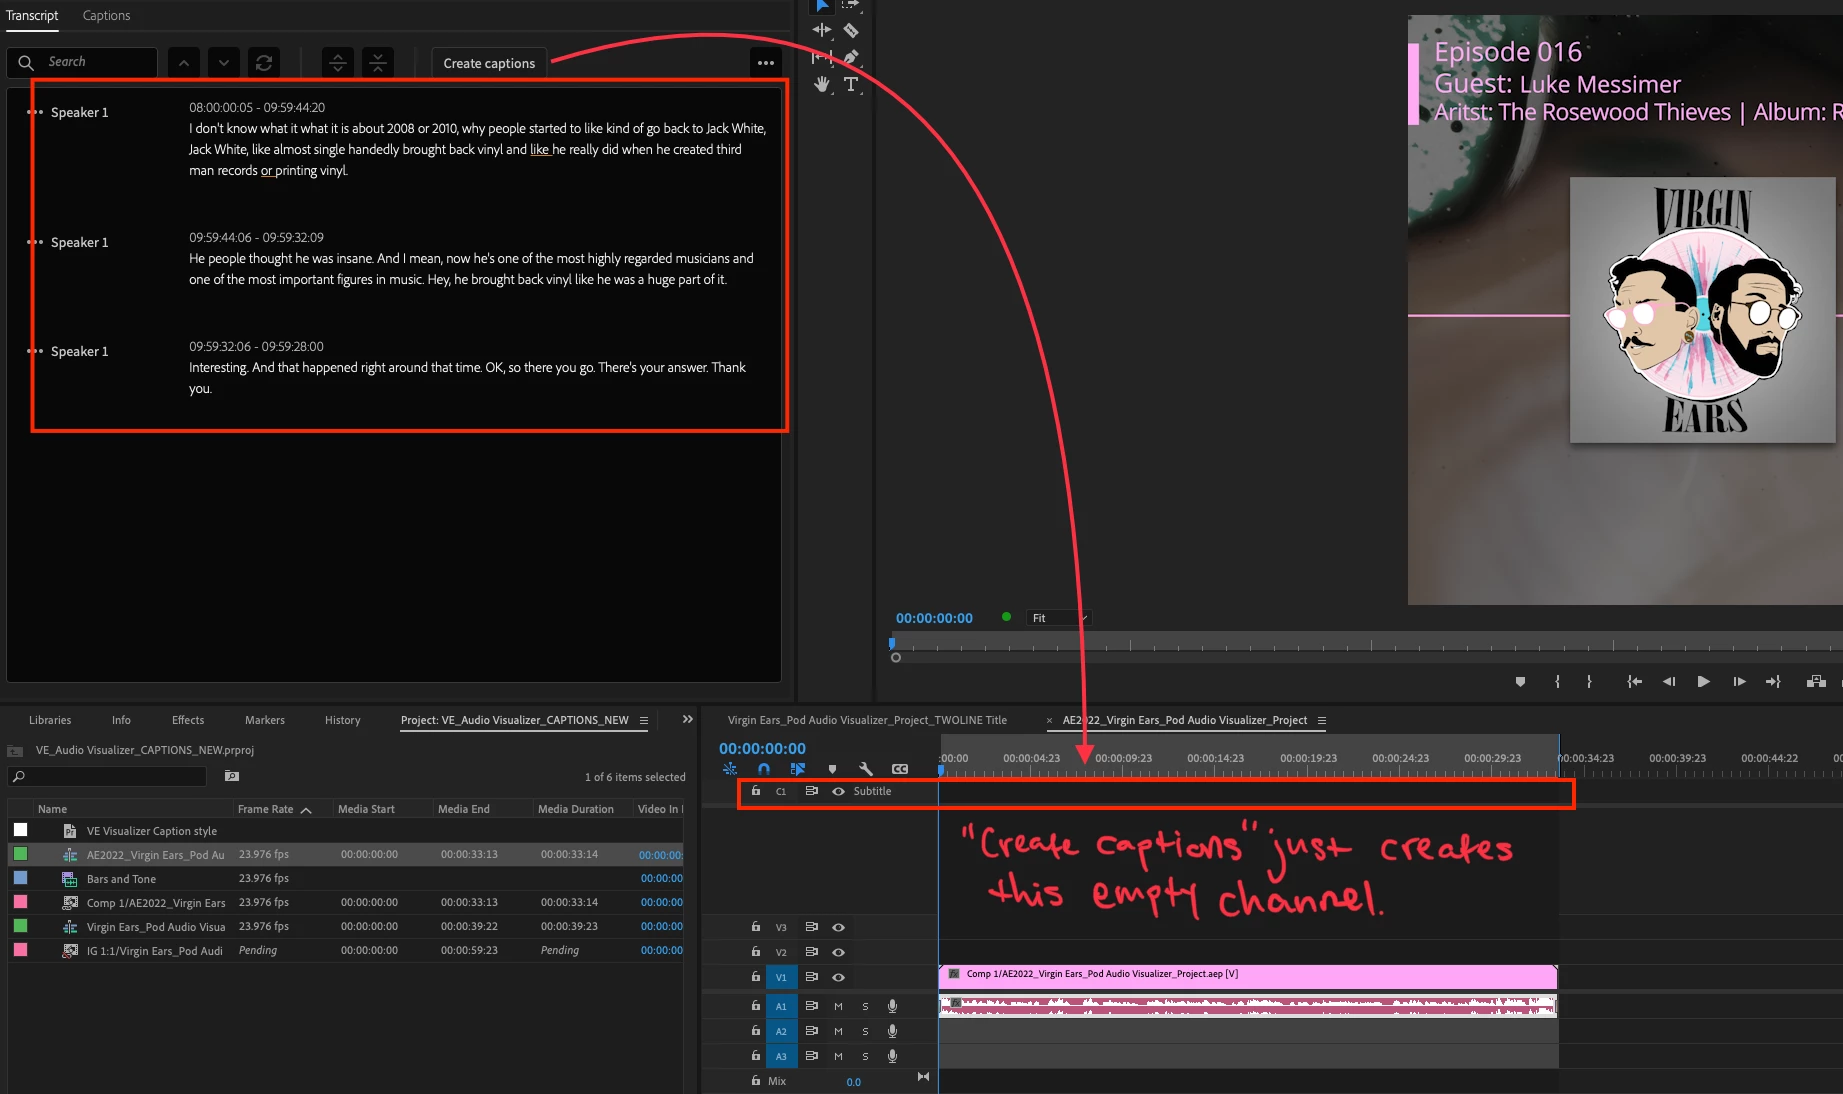Click pink label swatch of IG 1:1 item
1843x1094 pixels.
tap(20, 950)
